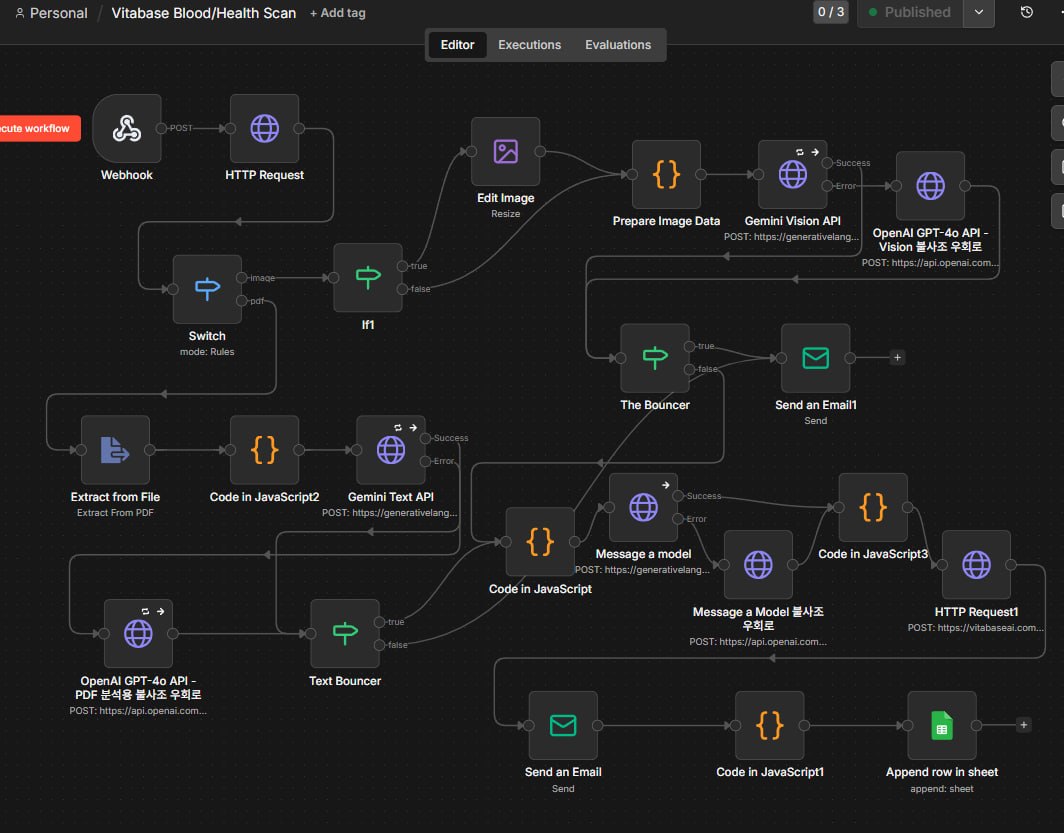Switch to the Editor tab
Screen dimensions: 1064x833
[457, 45]
